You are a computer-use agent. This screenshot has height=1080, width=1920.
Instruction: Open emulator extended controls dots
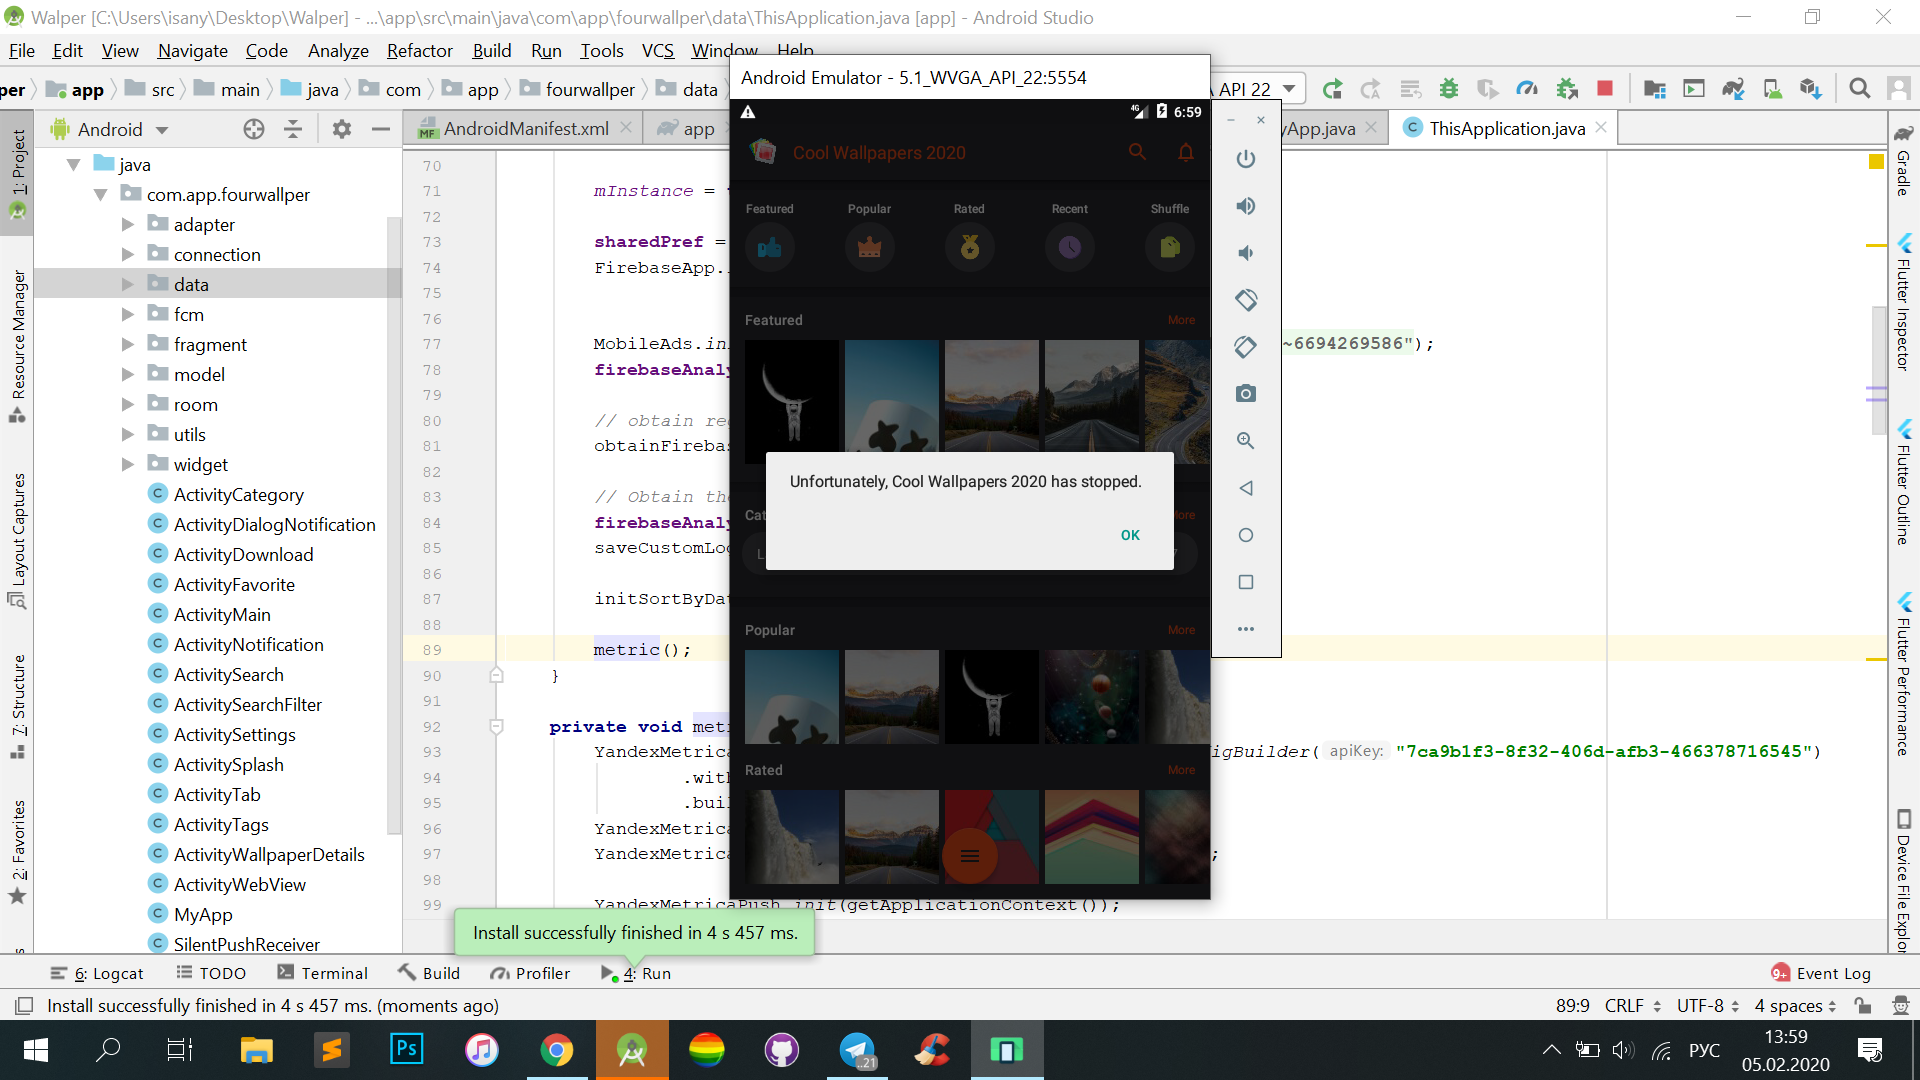[1245, 629]
